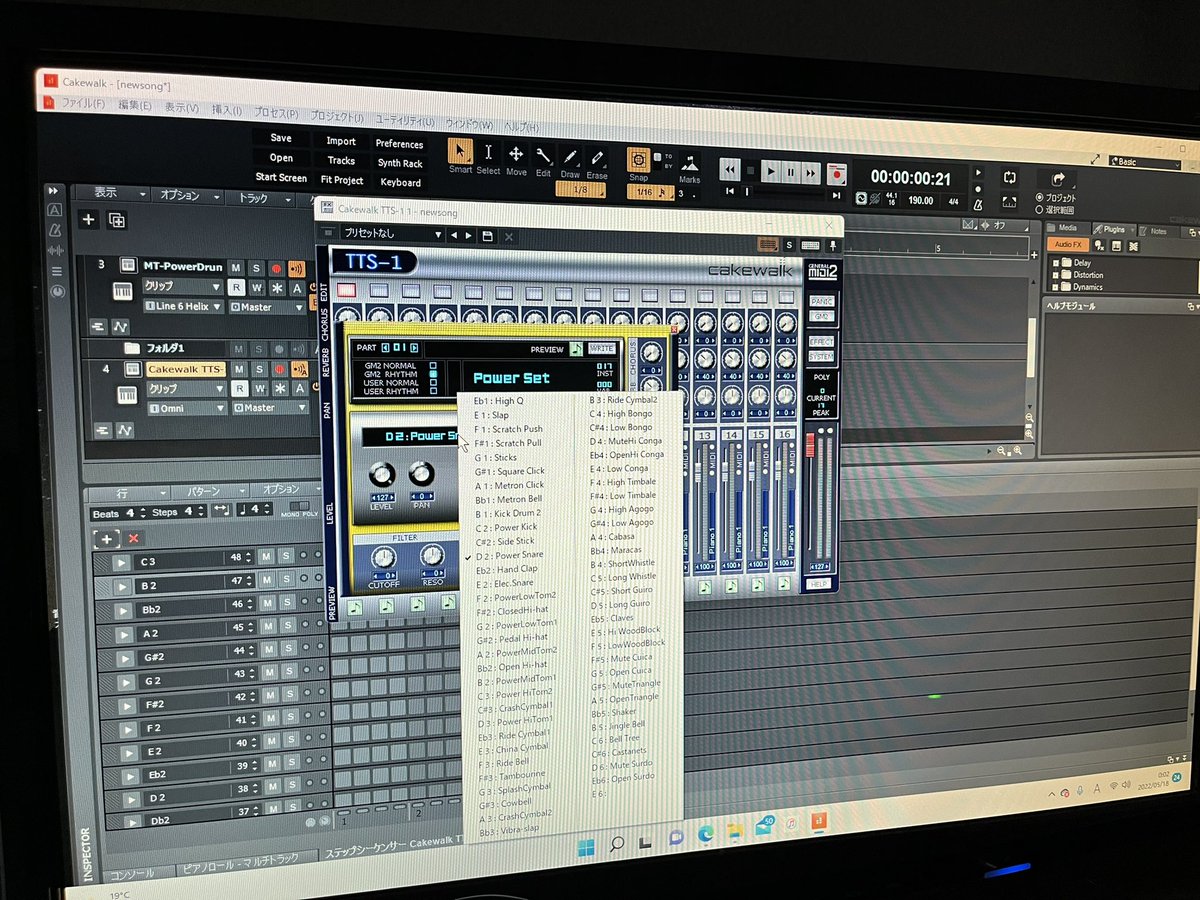Switch to the Plugins browser tab
This screenshot has height=900, width=1200.
[x=1114, y=229]
